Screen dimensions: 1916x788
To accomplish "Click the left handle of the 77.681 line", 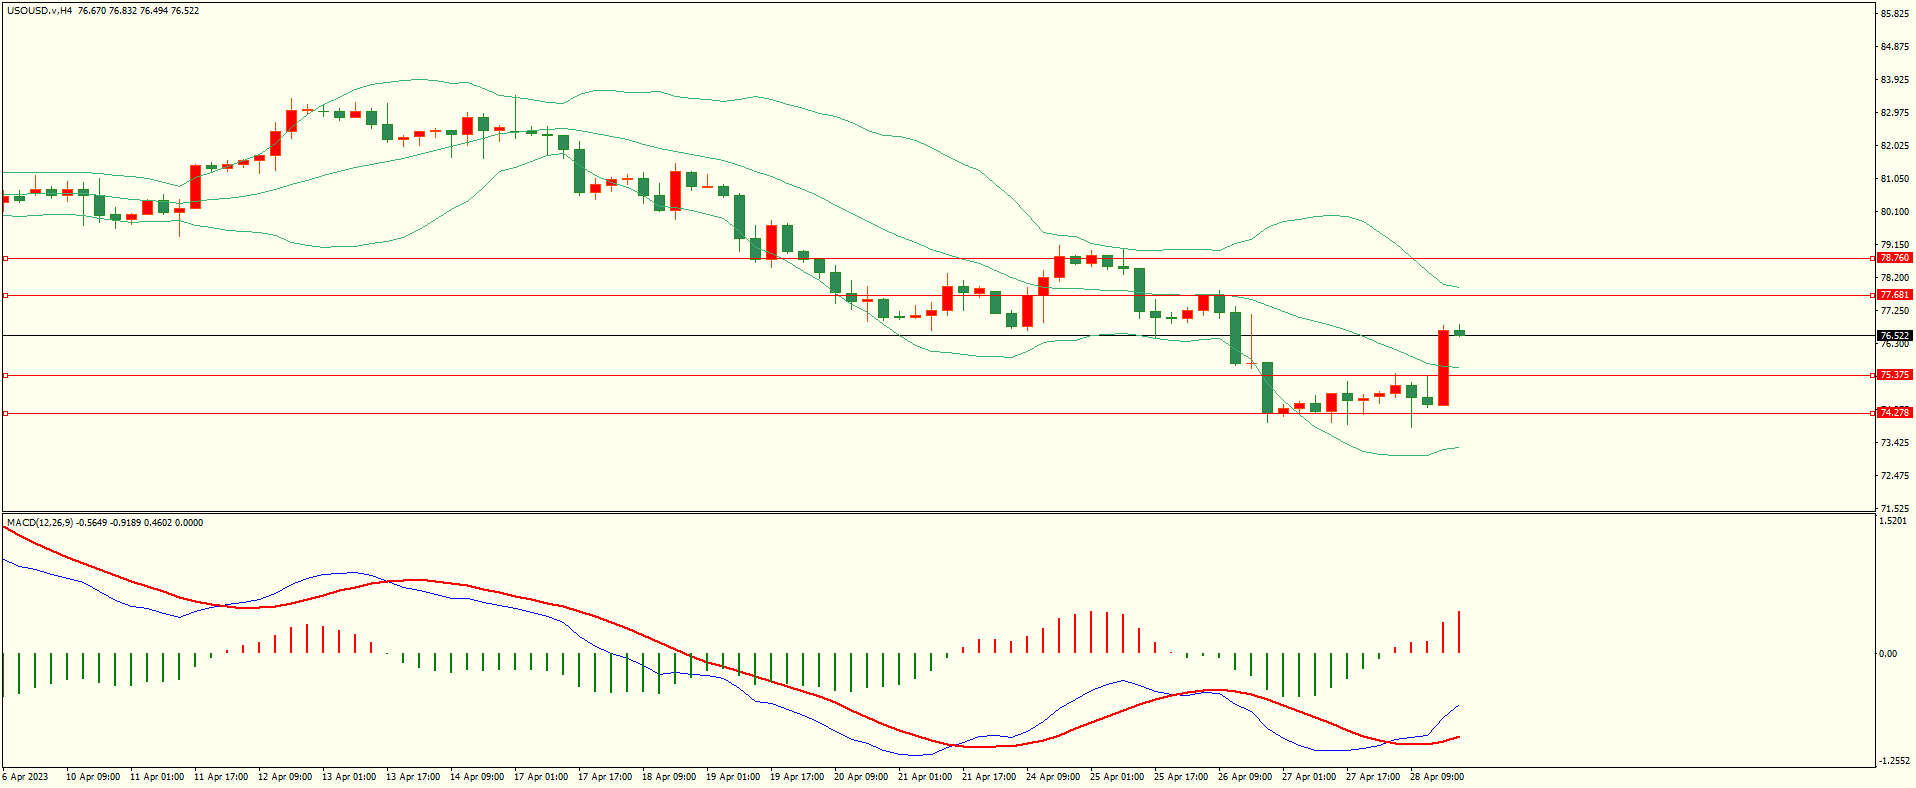I will click(x=5, y=295).
